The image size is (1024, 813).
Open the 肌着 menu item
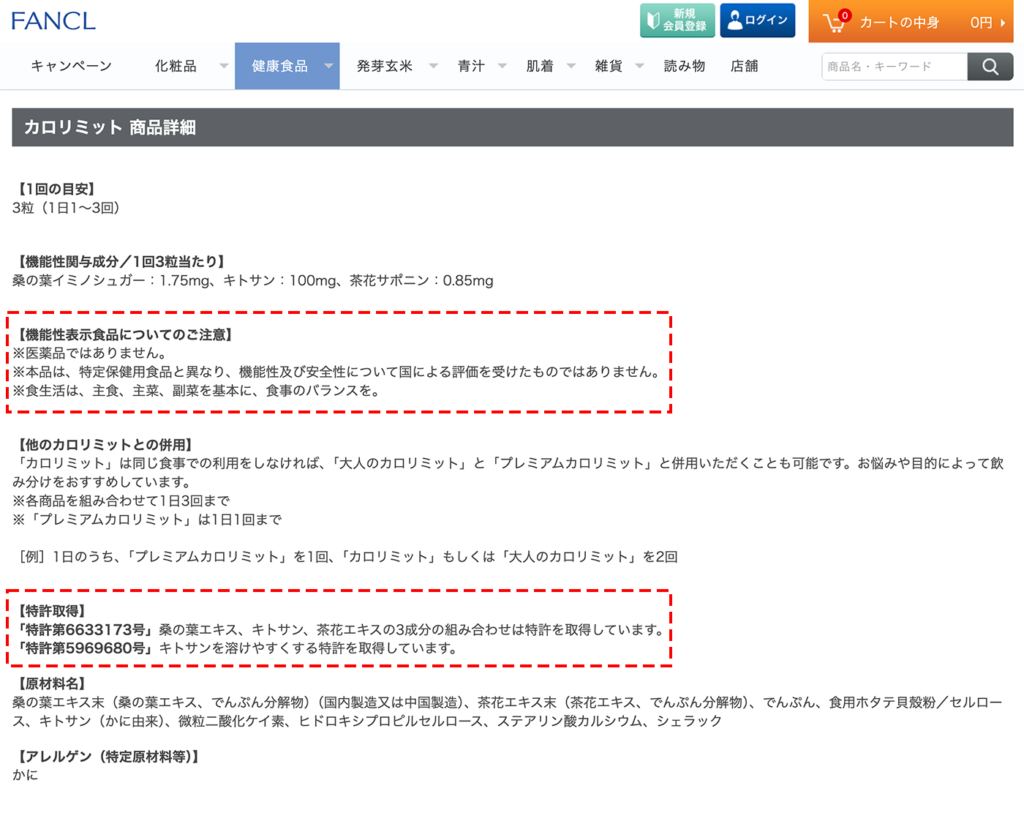pyautogui.click(x=539, y=66)
